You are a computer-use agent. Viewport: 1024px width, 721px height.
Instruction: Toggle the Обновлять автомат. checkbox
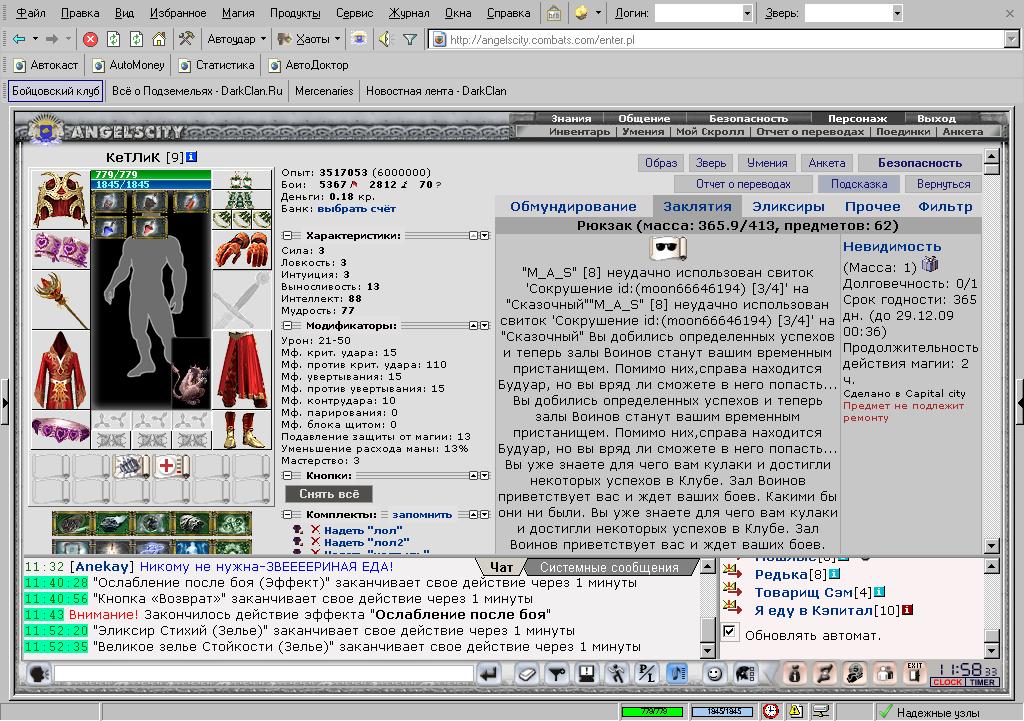tap(729, 632)
